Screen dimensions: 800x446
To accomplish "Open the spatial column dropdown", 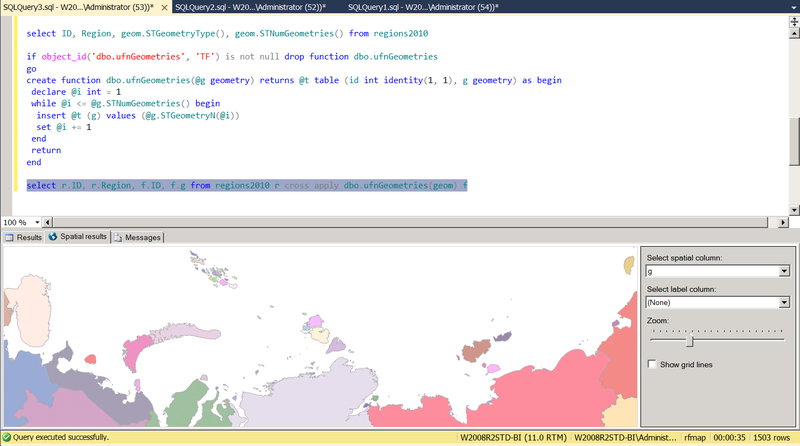I will 784,271.
